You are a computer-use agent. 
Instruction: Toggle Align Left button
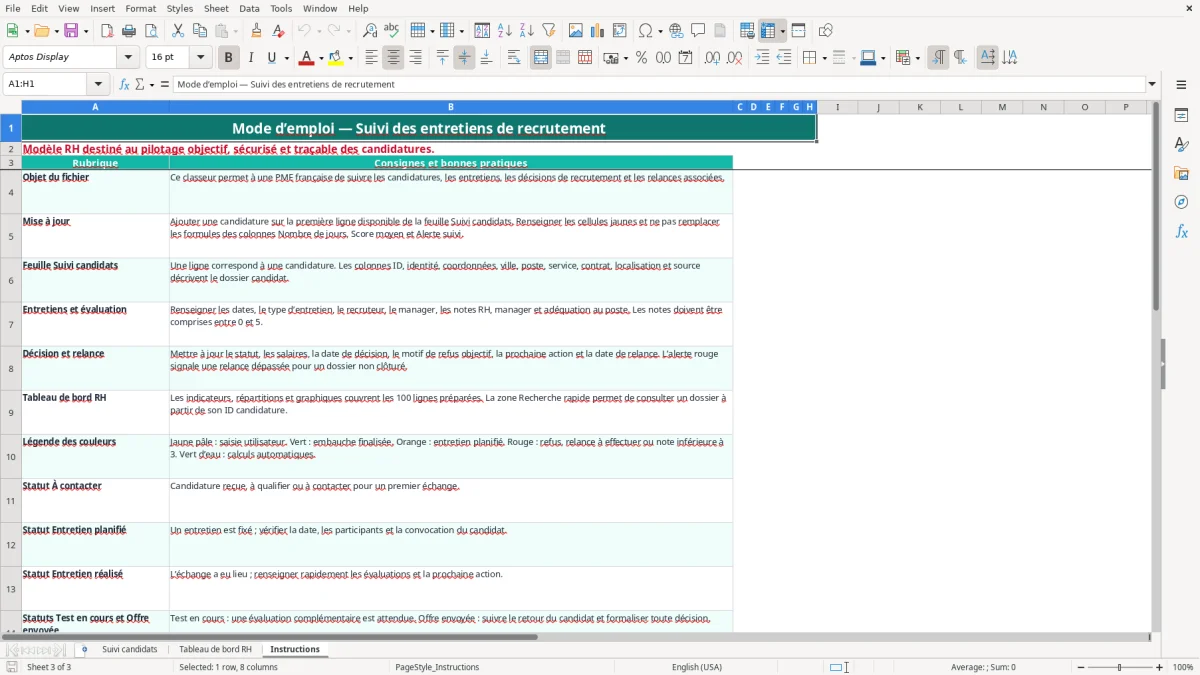point(371,58)
